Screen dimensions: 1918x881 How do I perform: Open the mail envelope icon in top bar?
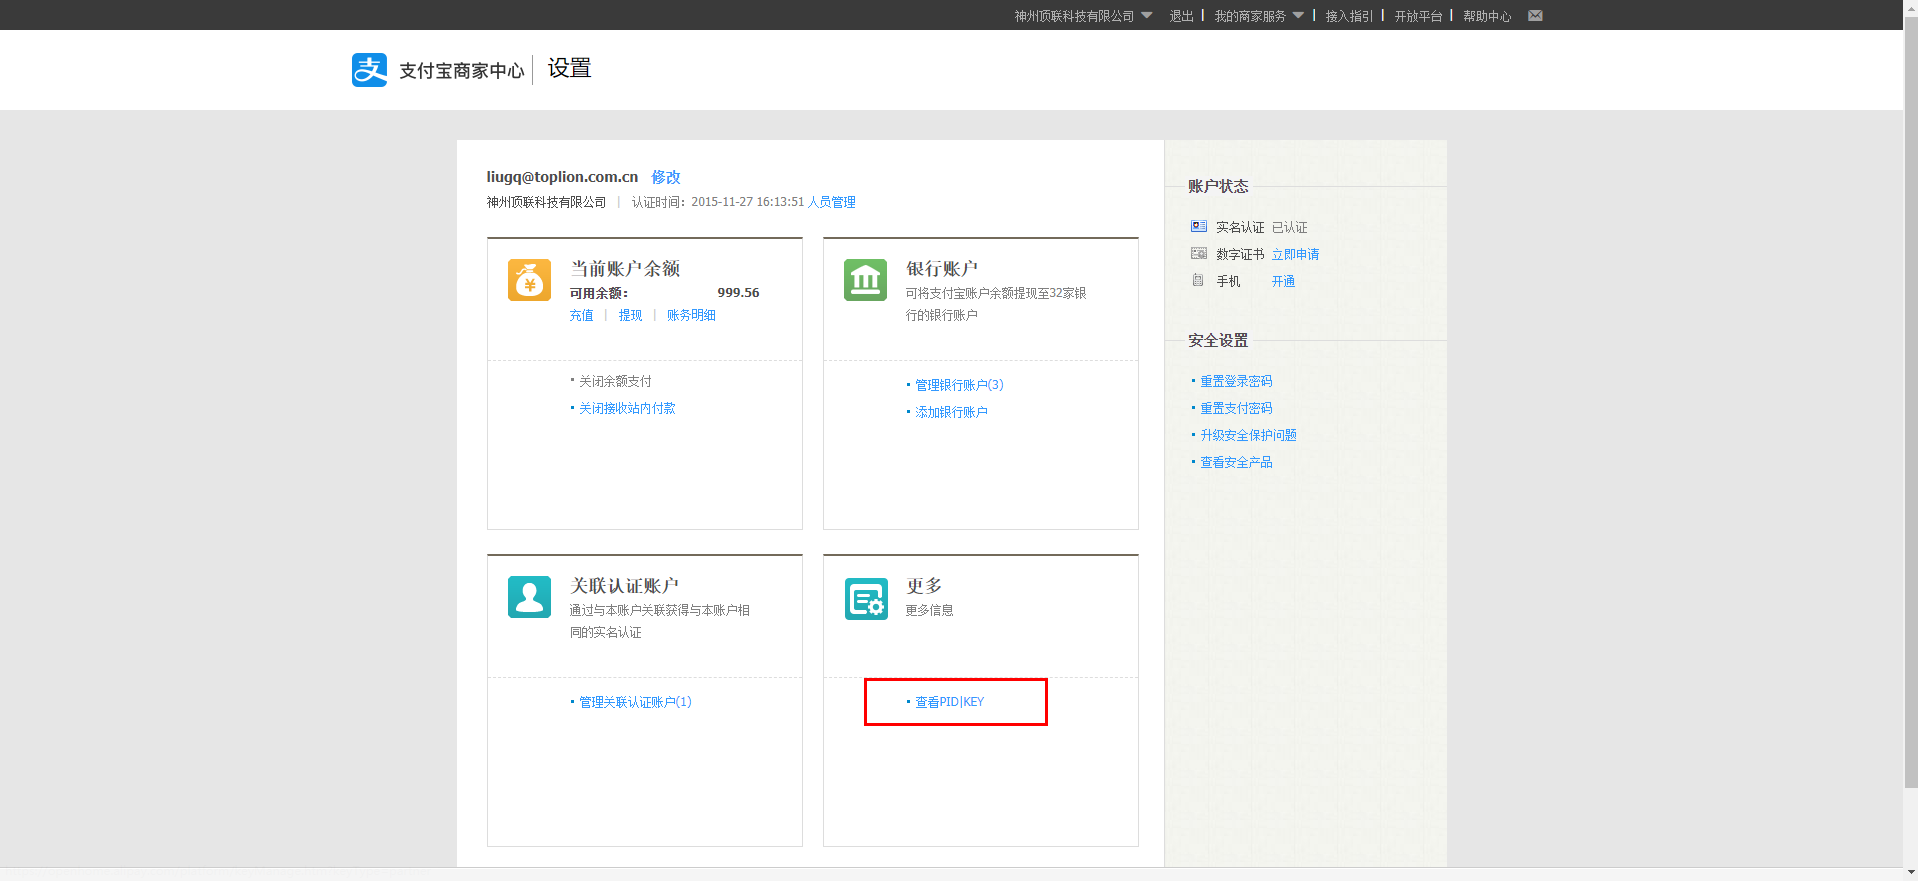1535,15
